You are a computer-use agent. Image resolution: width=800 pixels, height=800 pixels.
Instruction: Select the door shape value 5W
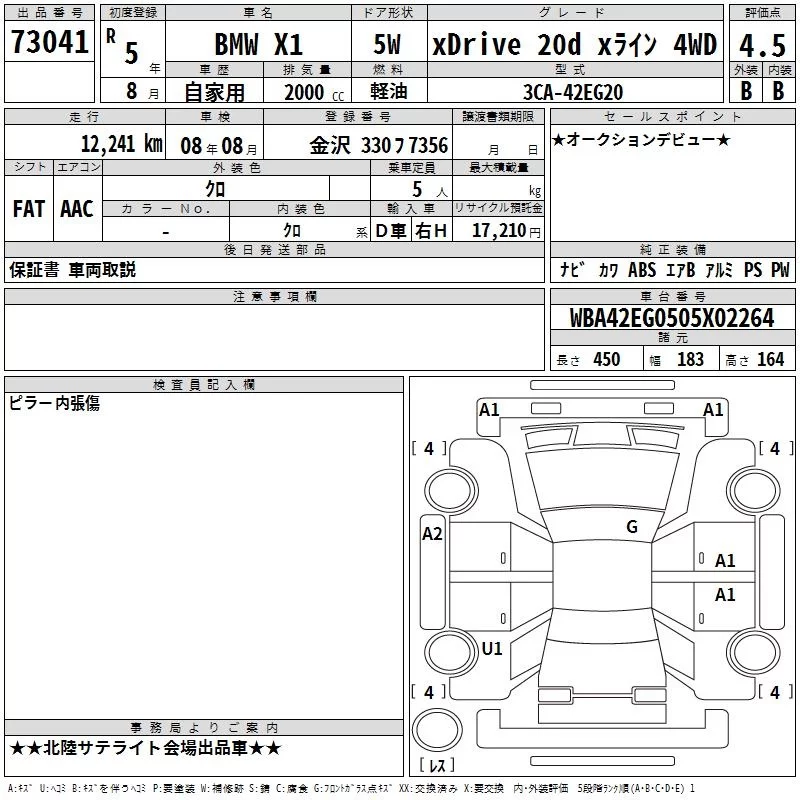(387, 44)
